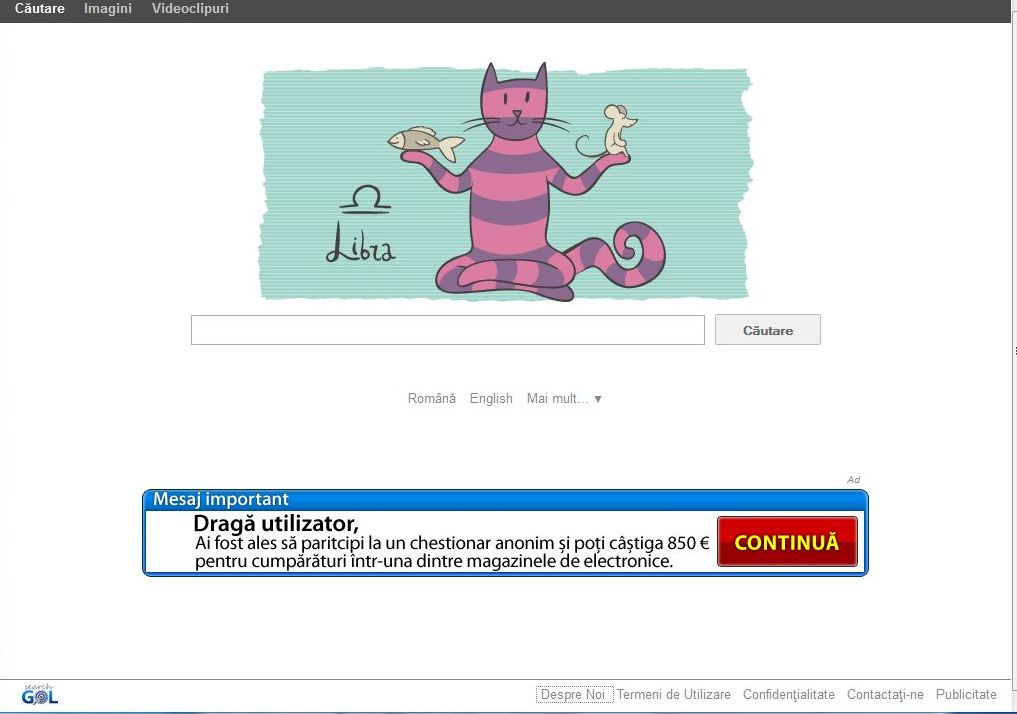Click the vertical scrollbar on the right

[1012, 350]
